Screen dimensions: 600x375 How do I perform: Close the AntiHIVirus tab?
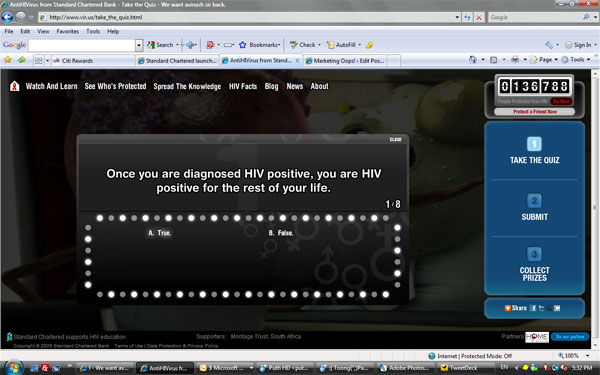[297, 60]
